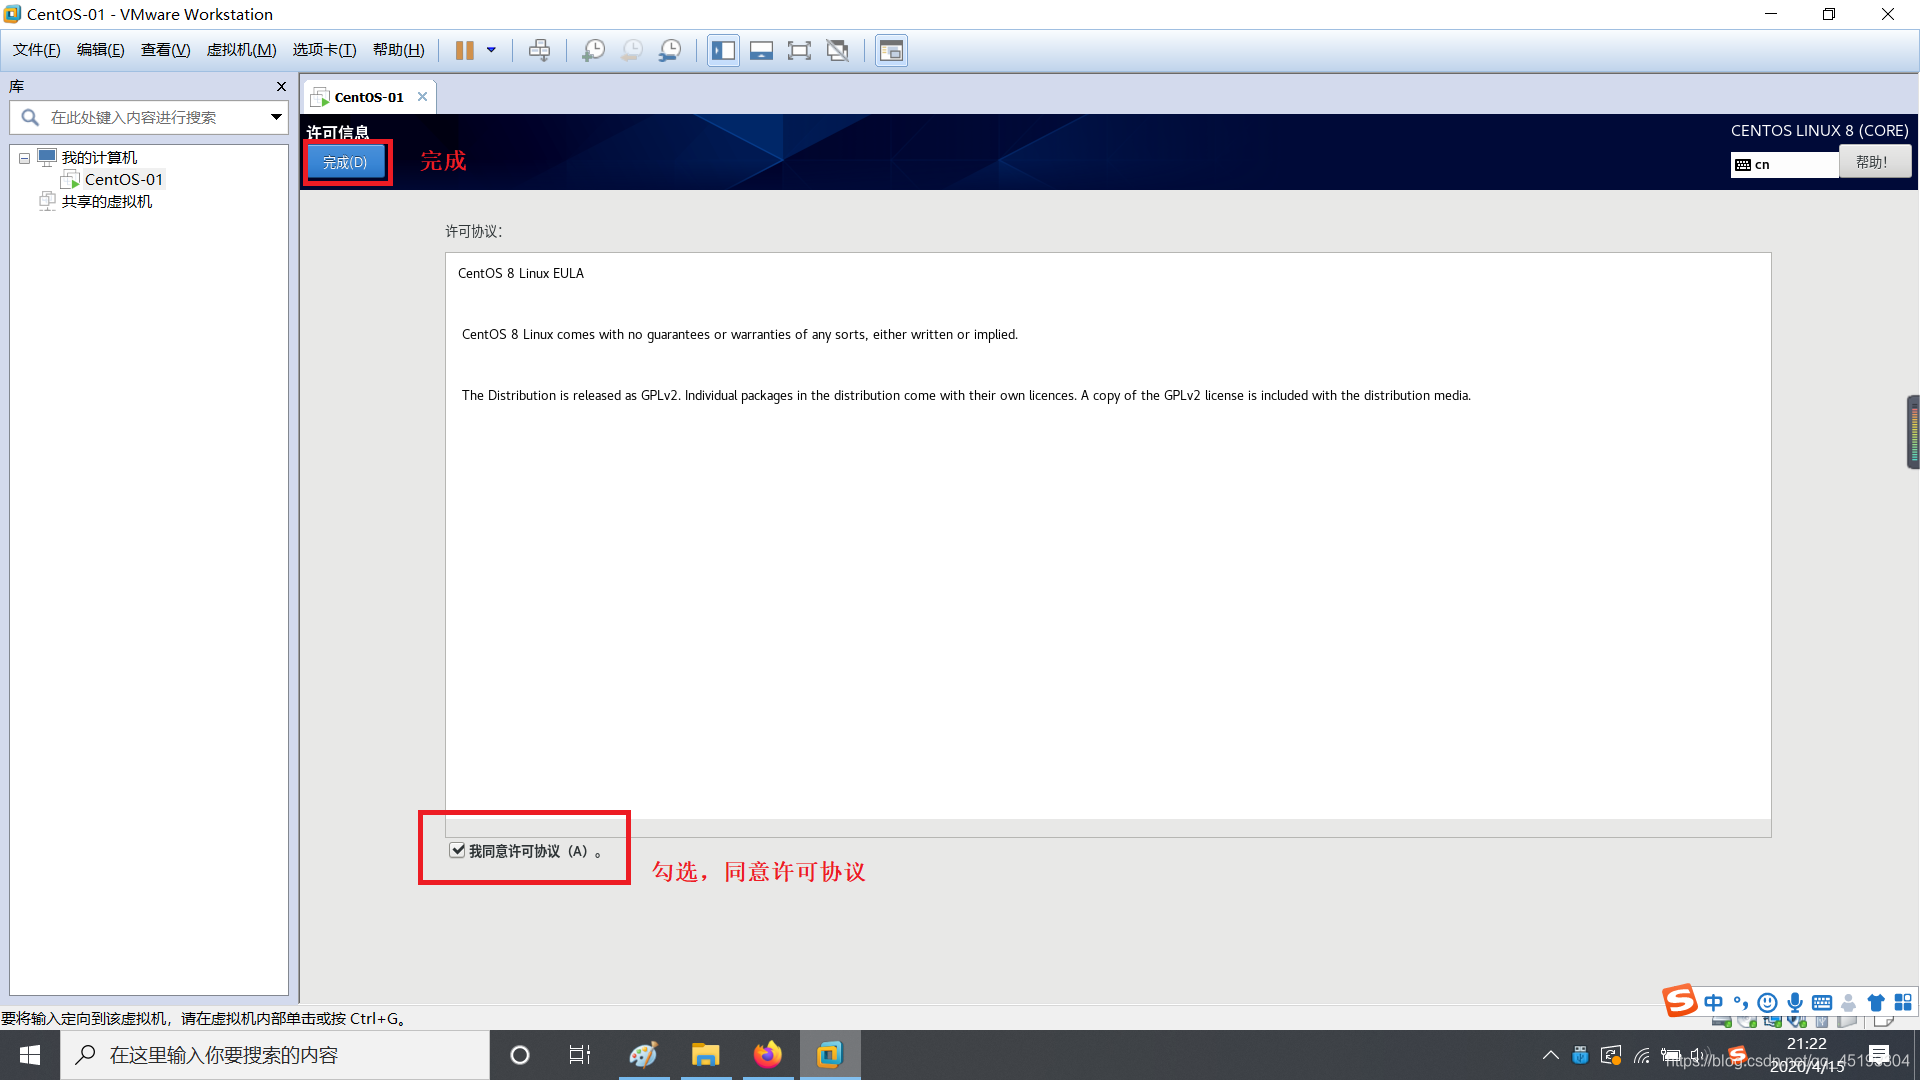Click the Sogou skin shirt icon
This screenshot has height=1080, width=1920.
coord(1876,1002)
